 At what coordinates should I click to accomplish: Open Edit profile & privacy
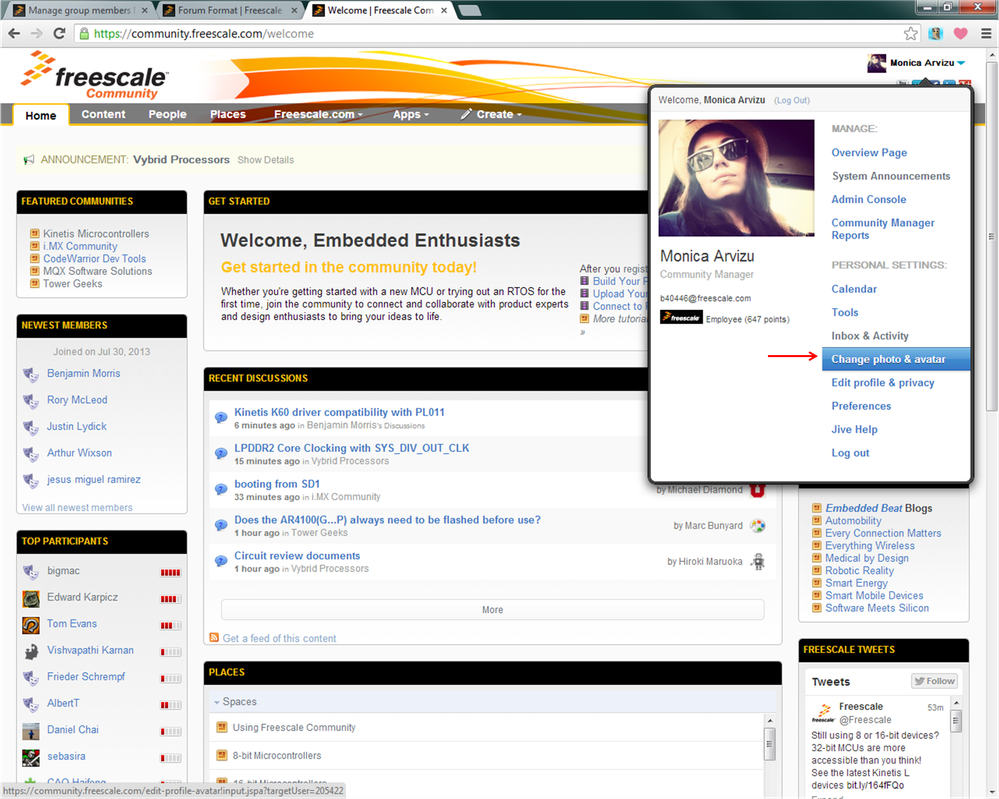pos(882,382)
